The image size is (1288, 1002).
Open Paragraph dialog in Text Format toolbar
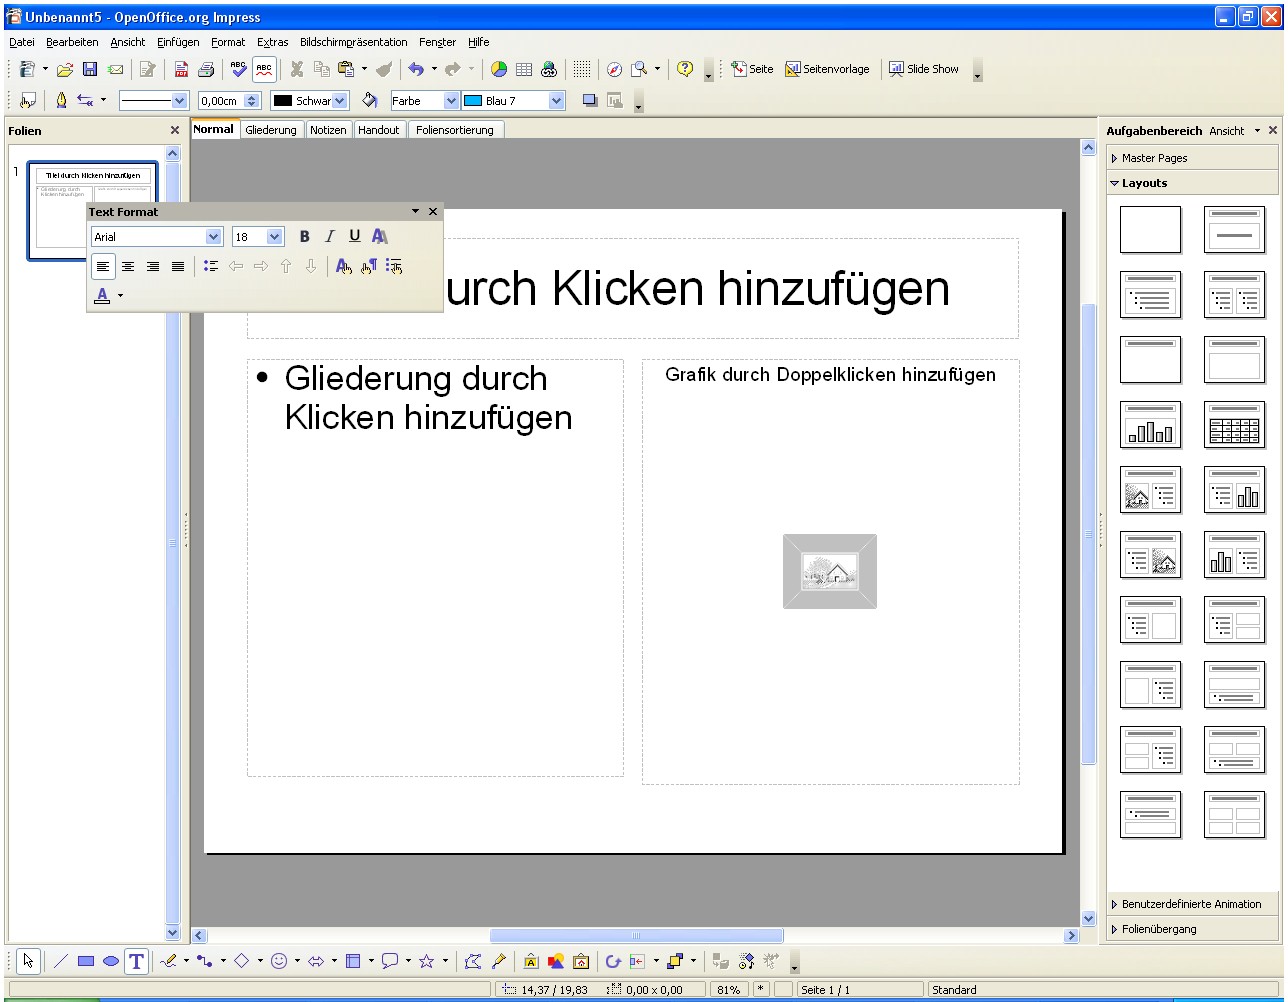pos(368,266)
